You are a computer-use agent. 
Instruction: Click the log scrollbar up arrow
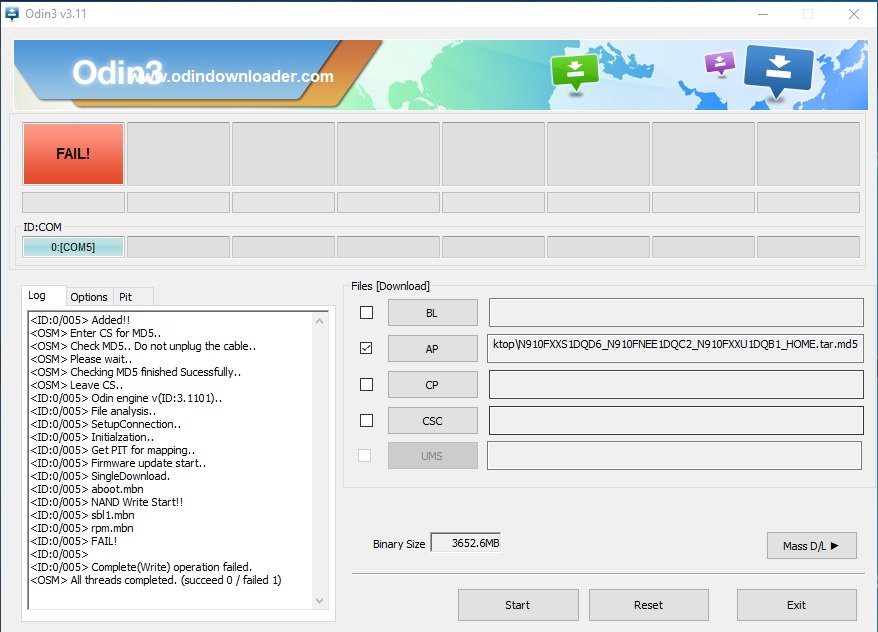pyautogui.click(x=320, y=321)
